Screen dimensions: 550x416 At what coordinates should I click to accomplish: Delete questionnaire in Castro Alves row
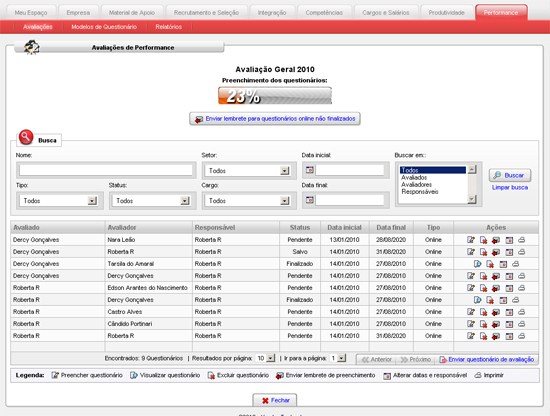[x=483, y=312]
